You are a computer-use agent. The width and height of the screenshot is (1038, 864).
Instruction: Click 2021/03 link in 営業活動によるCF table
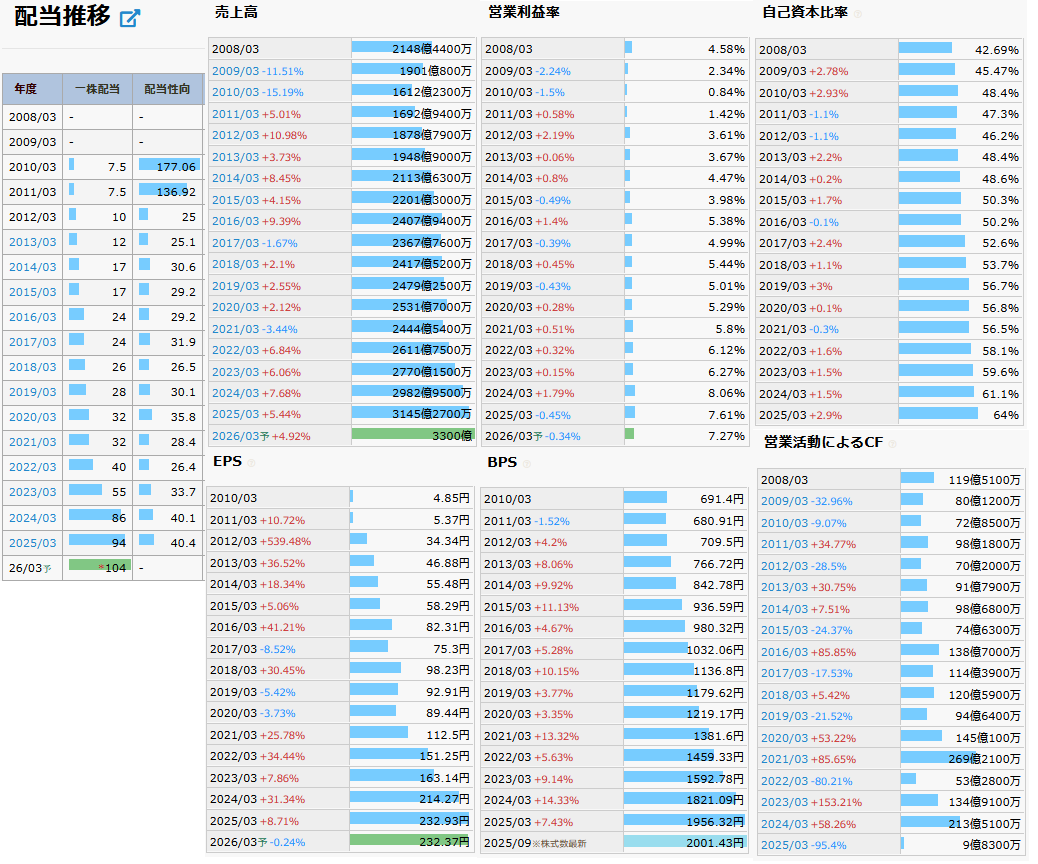tap(783, 760)
